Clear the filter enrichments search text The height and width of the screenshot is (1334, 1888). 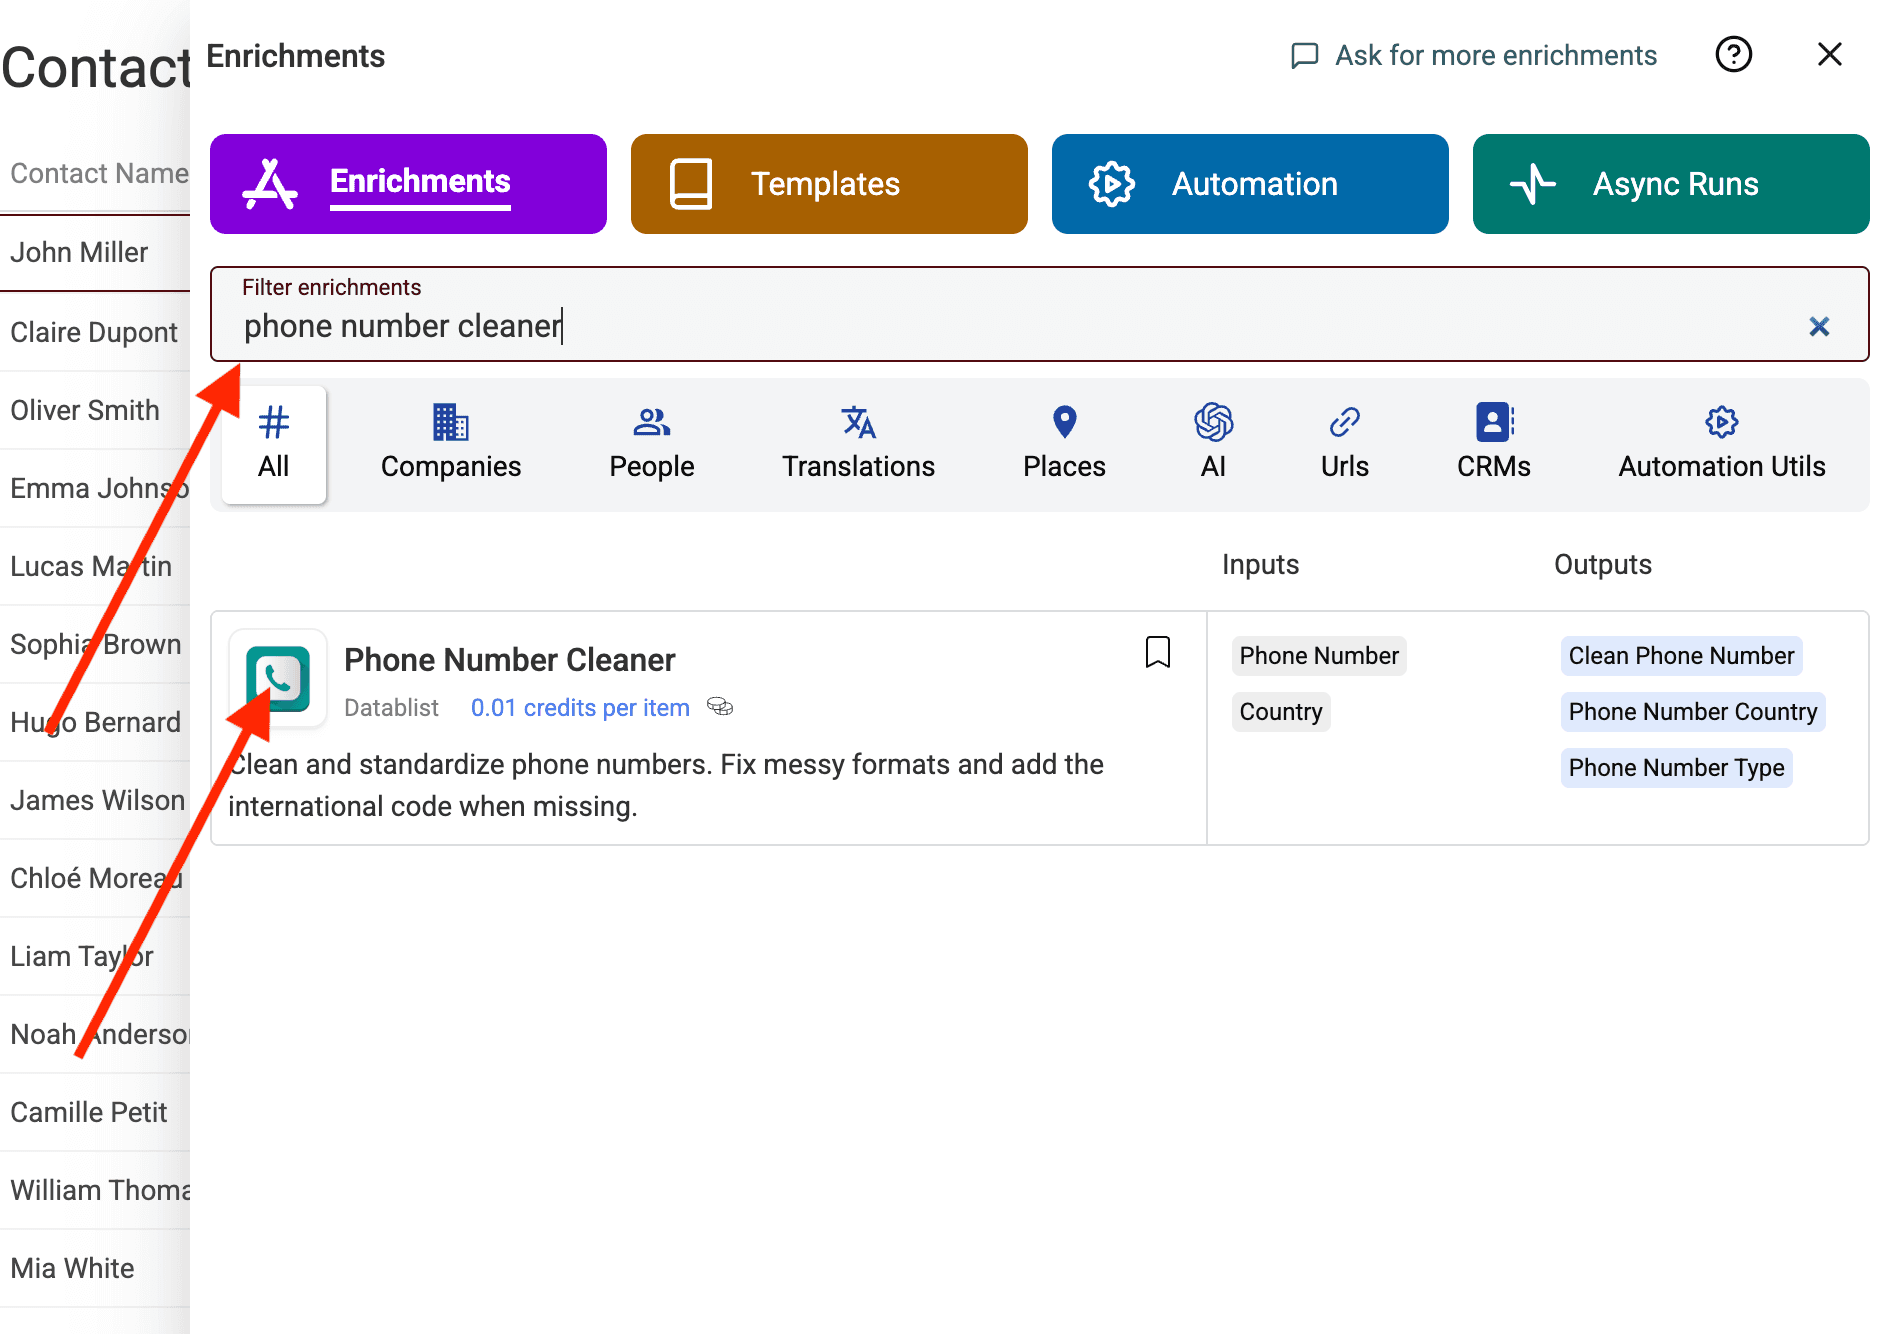coord(1819,326)
